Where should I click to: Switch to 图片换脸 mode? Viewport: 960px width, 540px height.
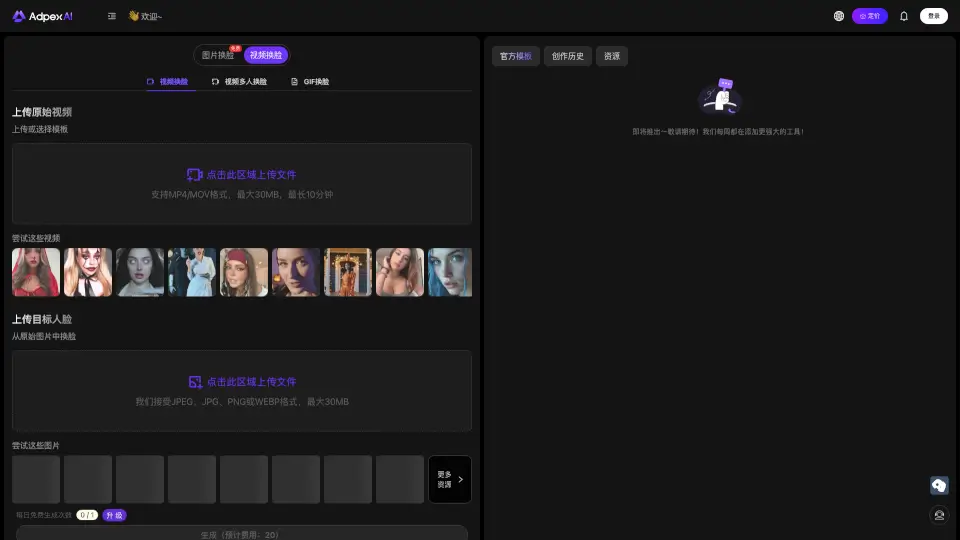[x=218, y=55]
